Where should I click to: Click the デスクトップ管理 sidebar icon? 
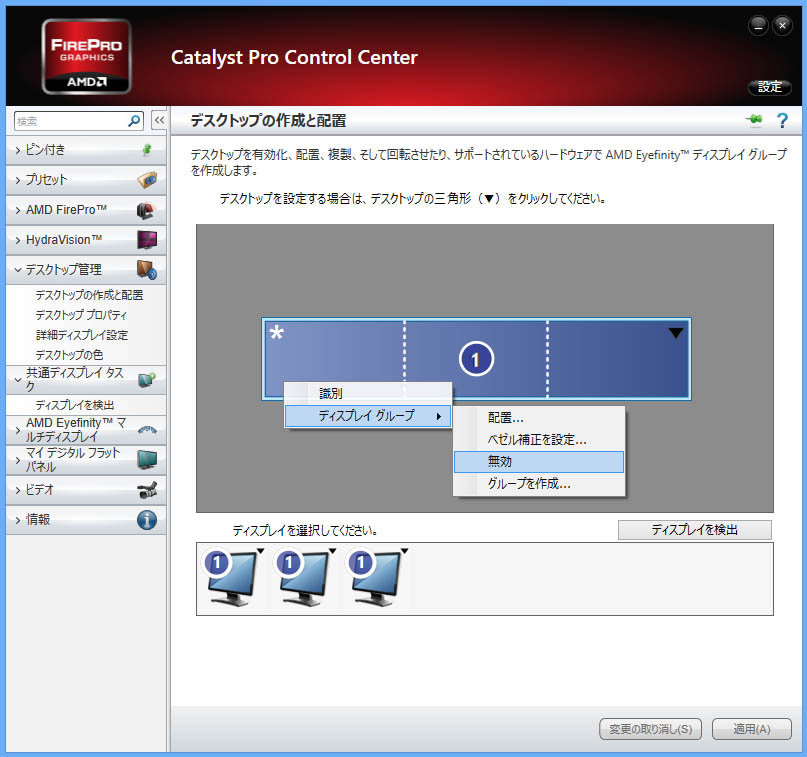pos(147,270)
